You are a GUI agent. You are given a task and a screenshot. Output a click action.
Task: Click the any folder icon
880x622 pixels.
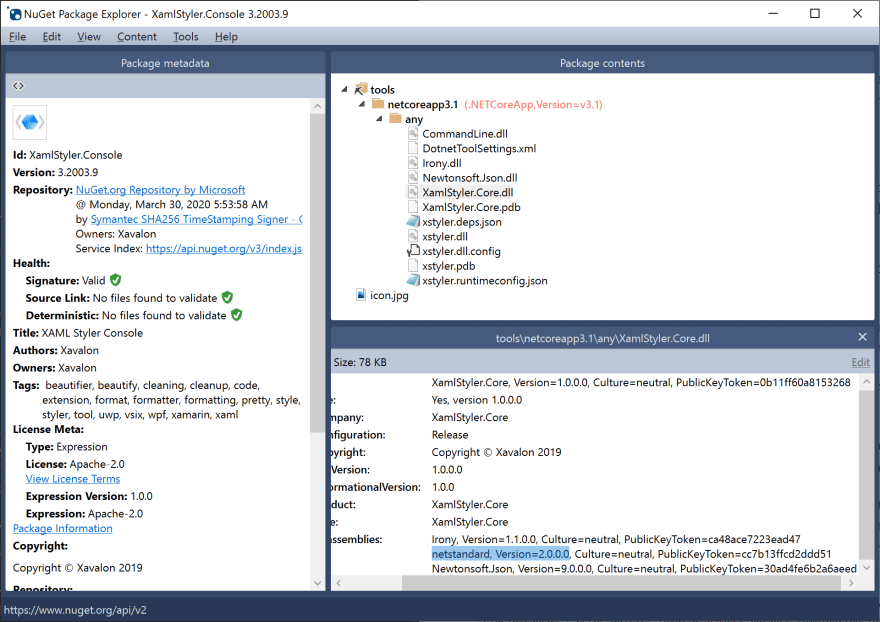tap(395, 118)
